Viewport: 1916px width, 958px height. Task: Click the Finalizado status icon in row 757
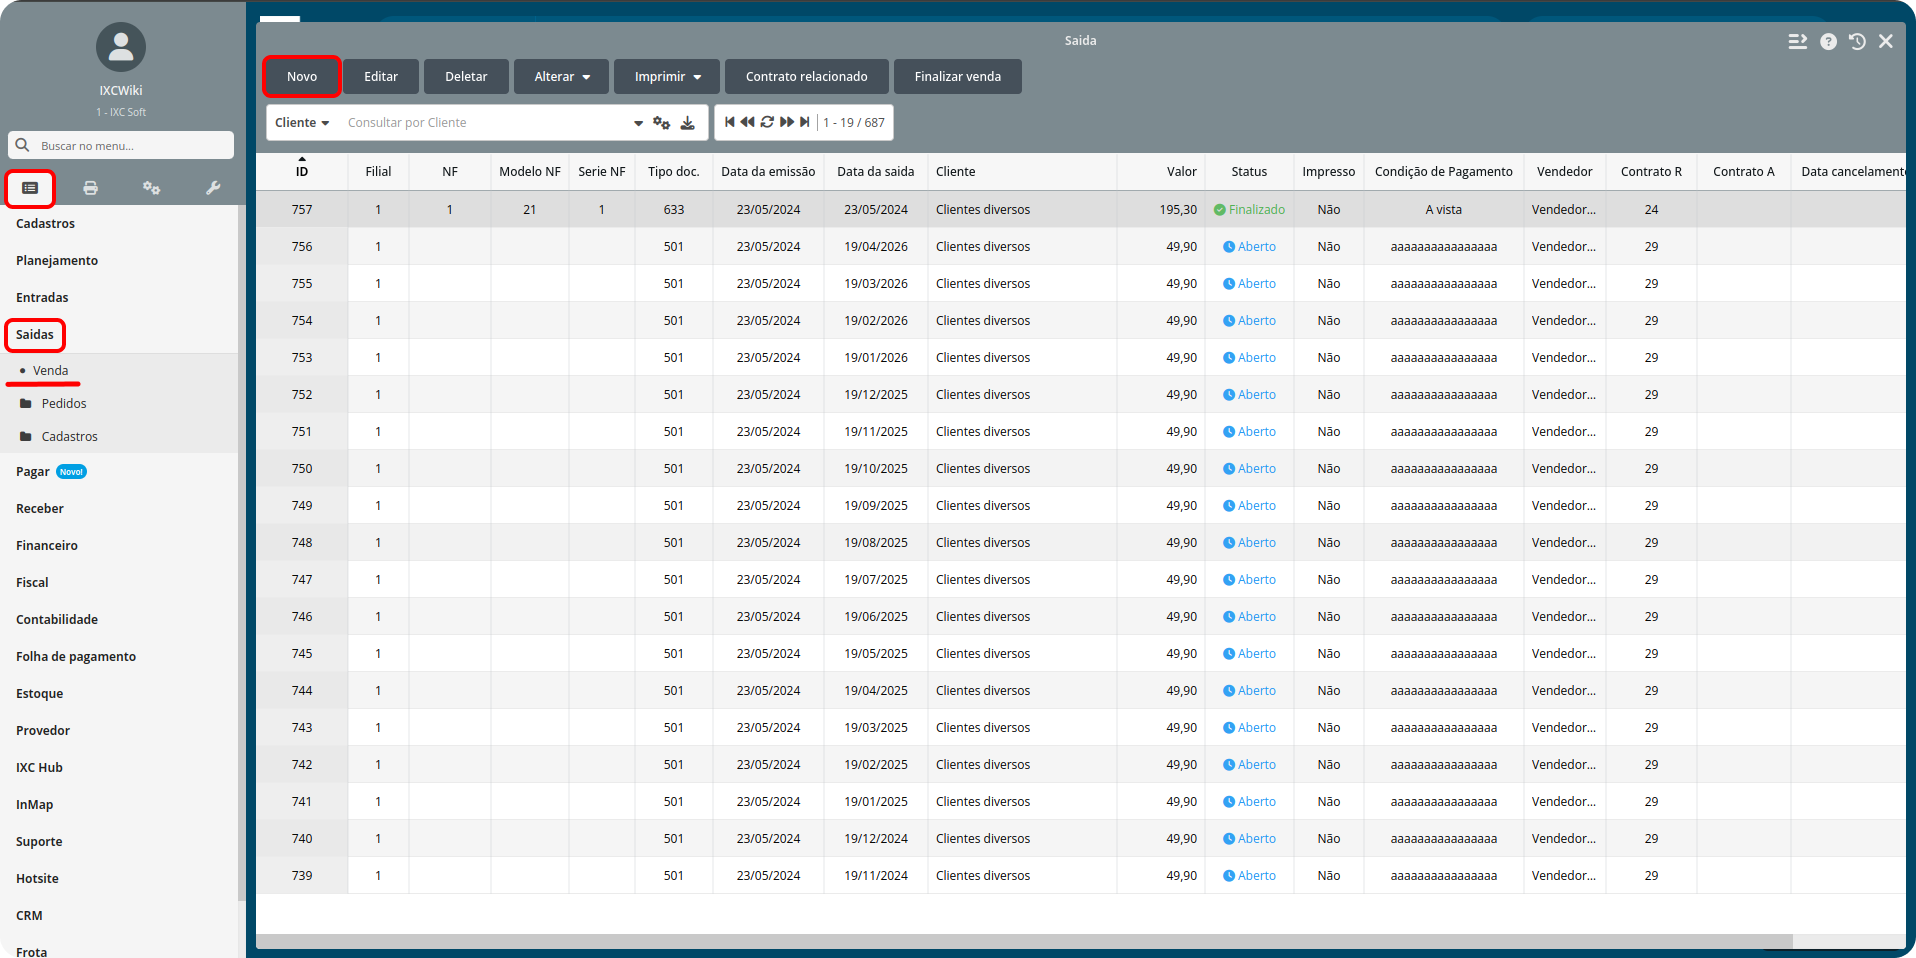[1220, 210]
